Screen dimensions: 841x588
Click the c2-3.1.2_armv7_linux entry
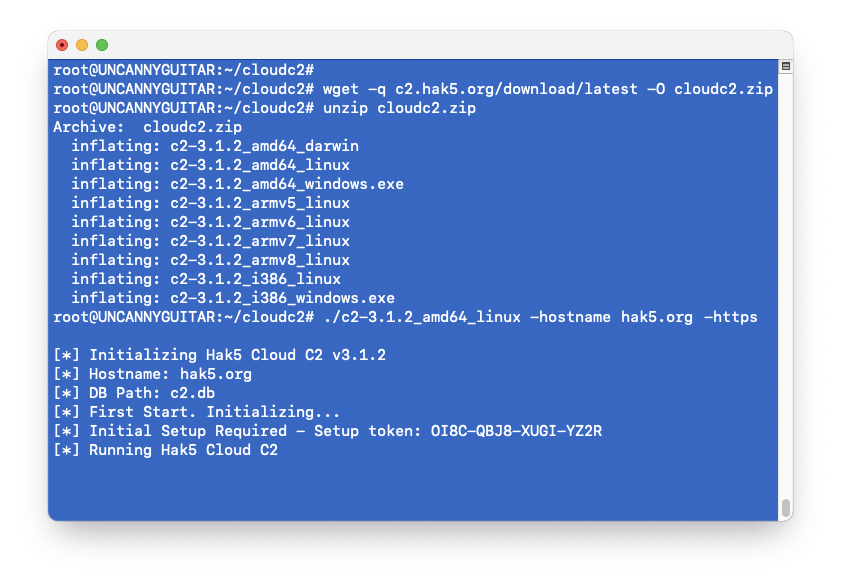[260, 241]
